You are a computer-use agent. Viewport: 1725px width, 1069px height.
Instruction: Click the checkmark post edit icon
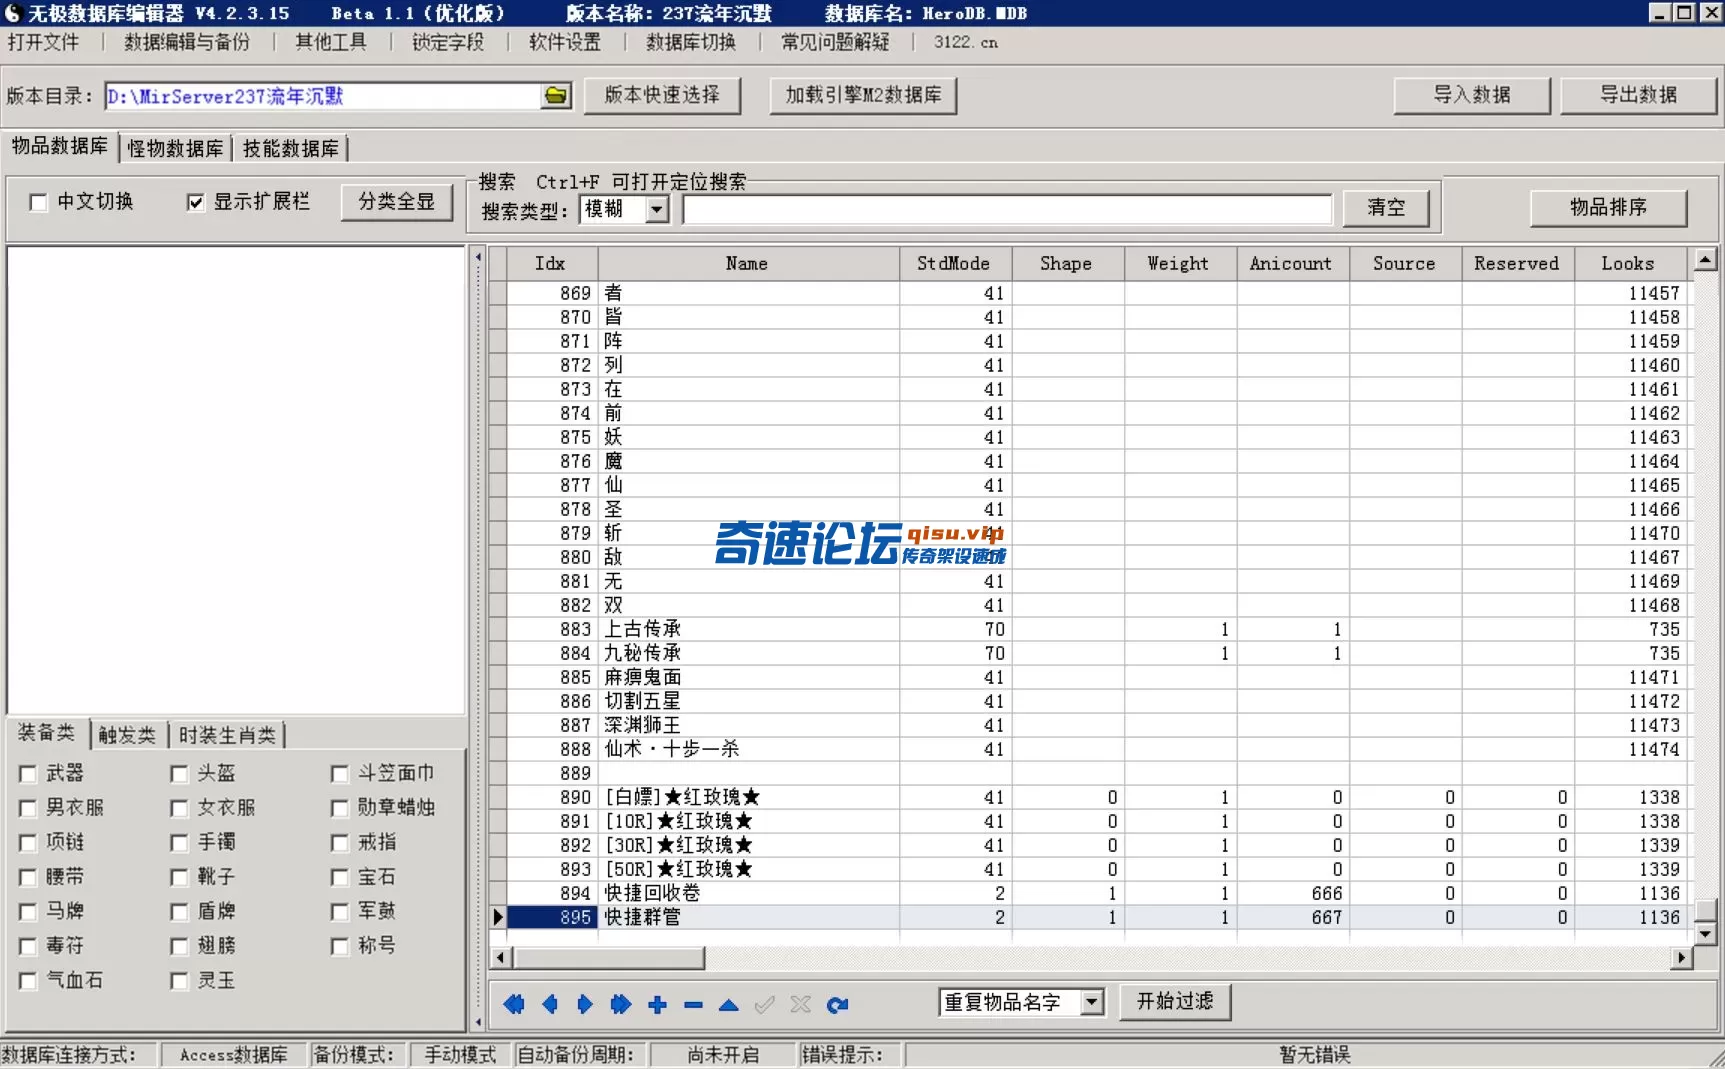(765, 1004)
